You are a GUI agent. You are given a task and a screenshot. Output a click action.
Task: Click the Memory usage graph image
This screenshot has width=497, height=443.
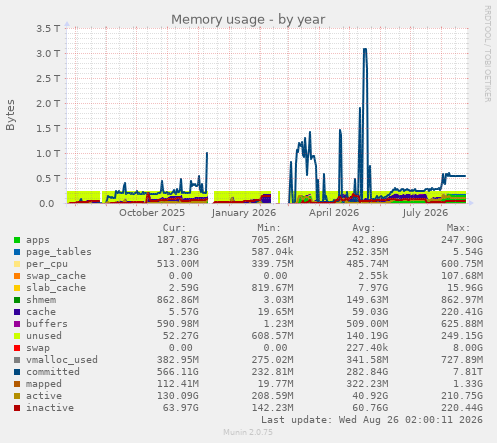[248, 221]
